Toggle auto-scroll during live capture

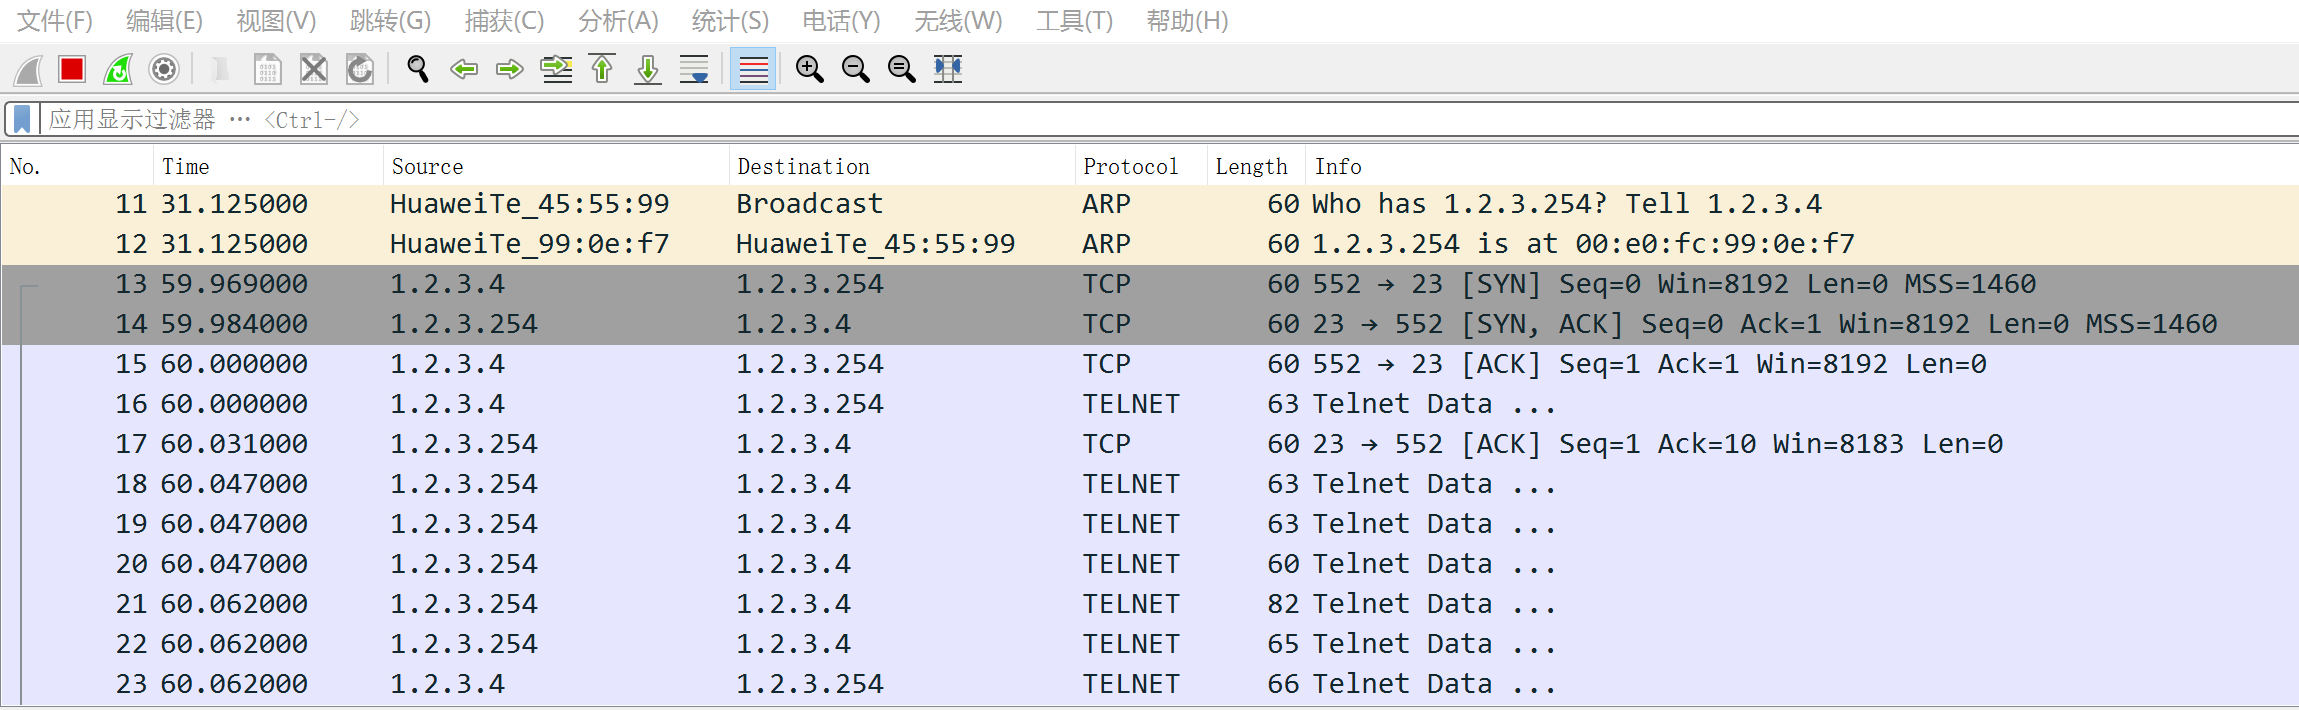(x=694, y=69)
